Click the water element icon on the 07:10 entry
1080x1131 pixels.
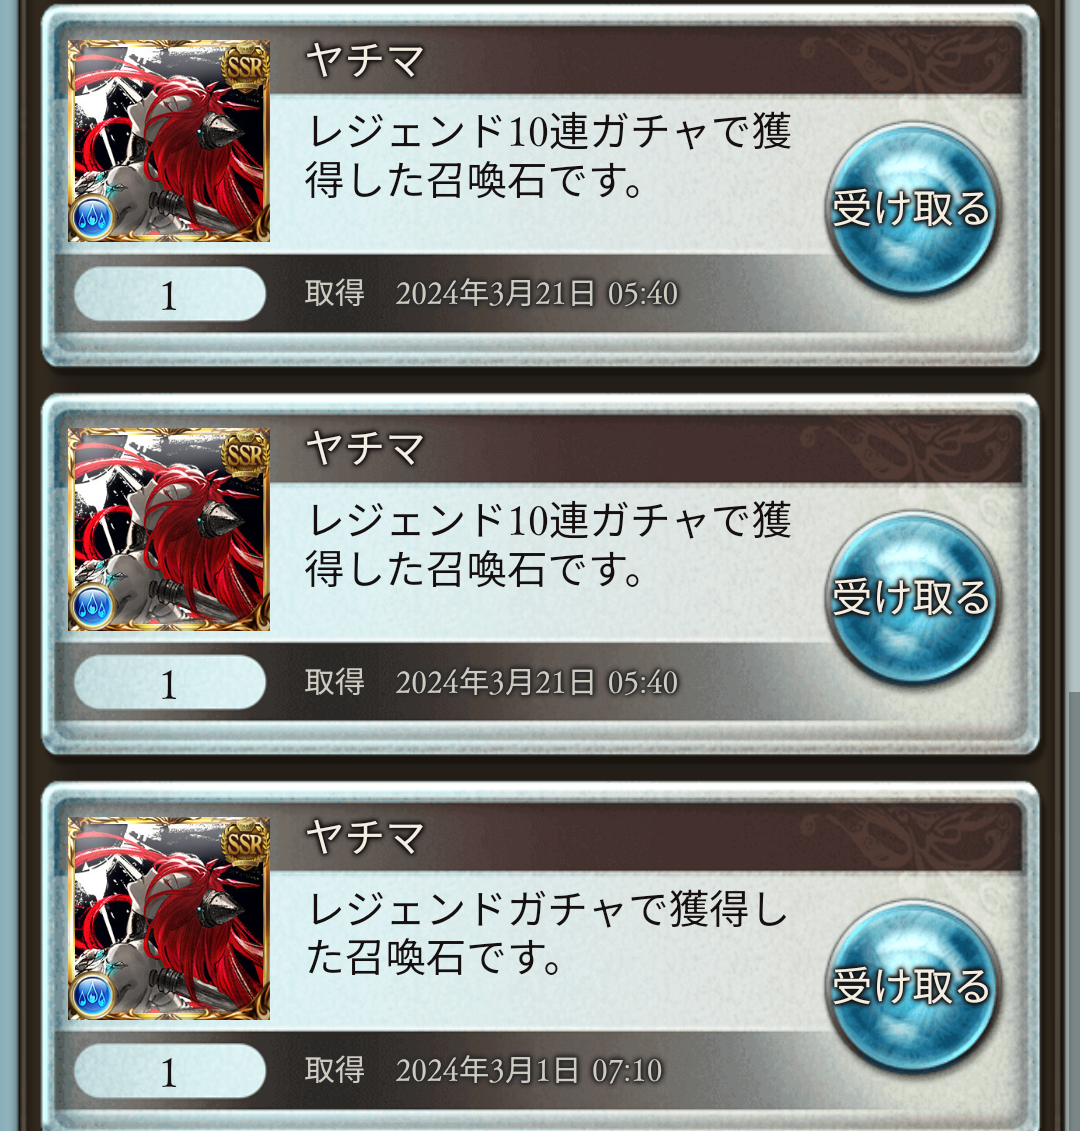(x=92, y=993)
